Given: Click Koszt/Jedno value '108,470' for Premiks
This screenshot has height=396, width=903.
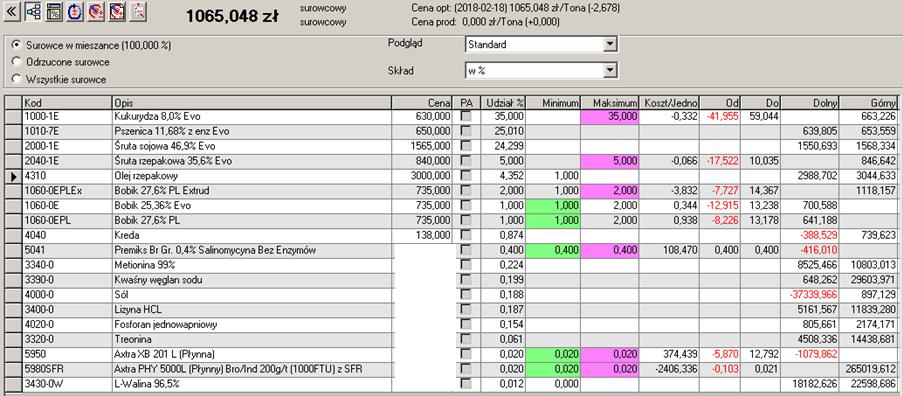Looking at the screenshot, I should point(669,250).
